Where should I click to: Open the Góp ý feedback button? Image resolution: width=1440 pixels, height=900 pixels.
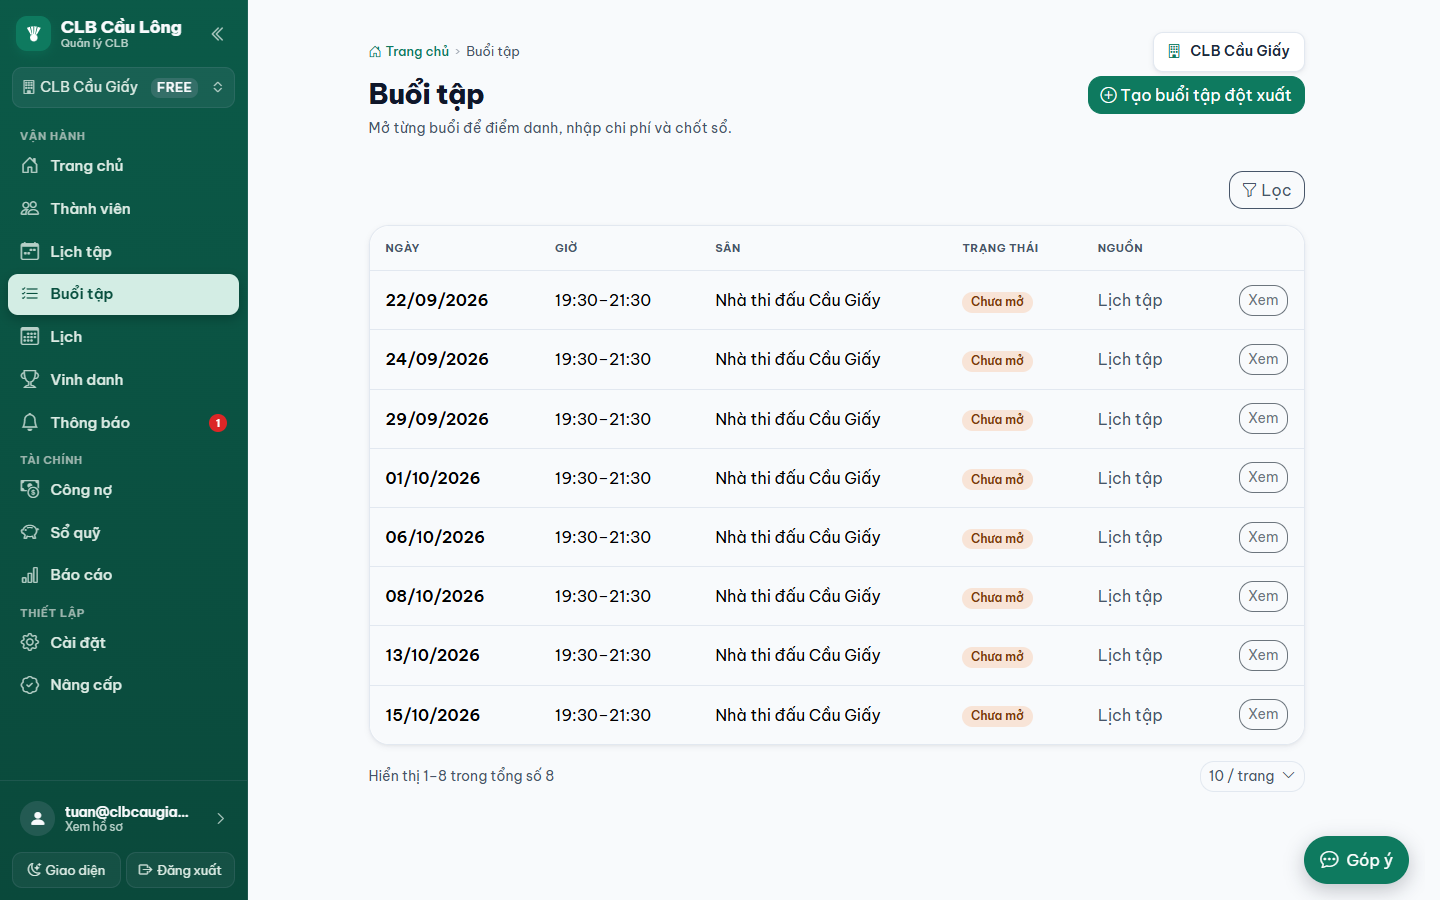tap(1356, 860)
